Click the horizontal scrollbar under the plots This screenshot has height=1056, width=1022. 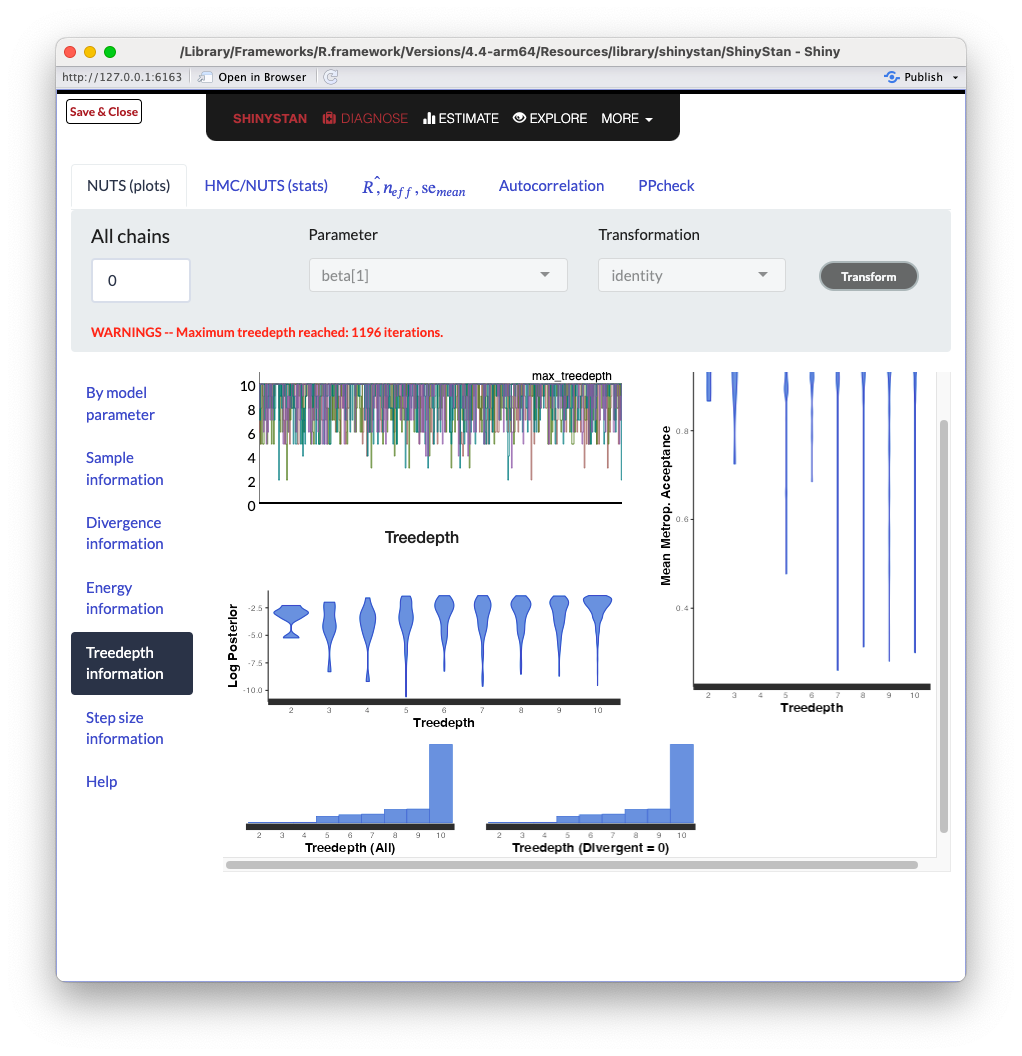(x=572, y=865)
